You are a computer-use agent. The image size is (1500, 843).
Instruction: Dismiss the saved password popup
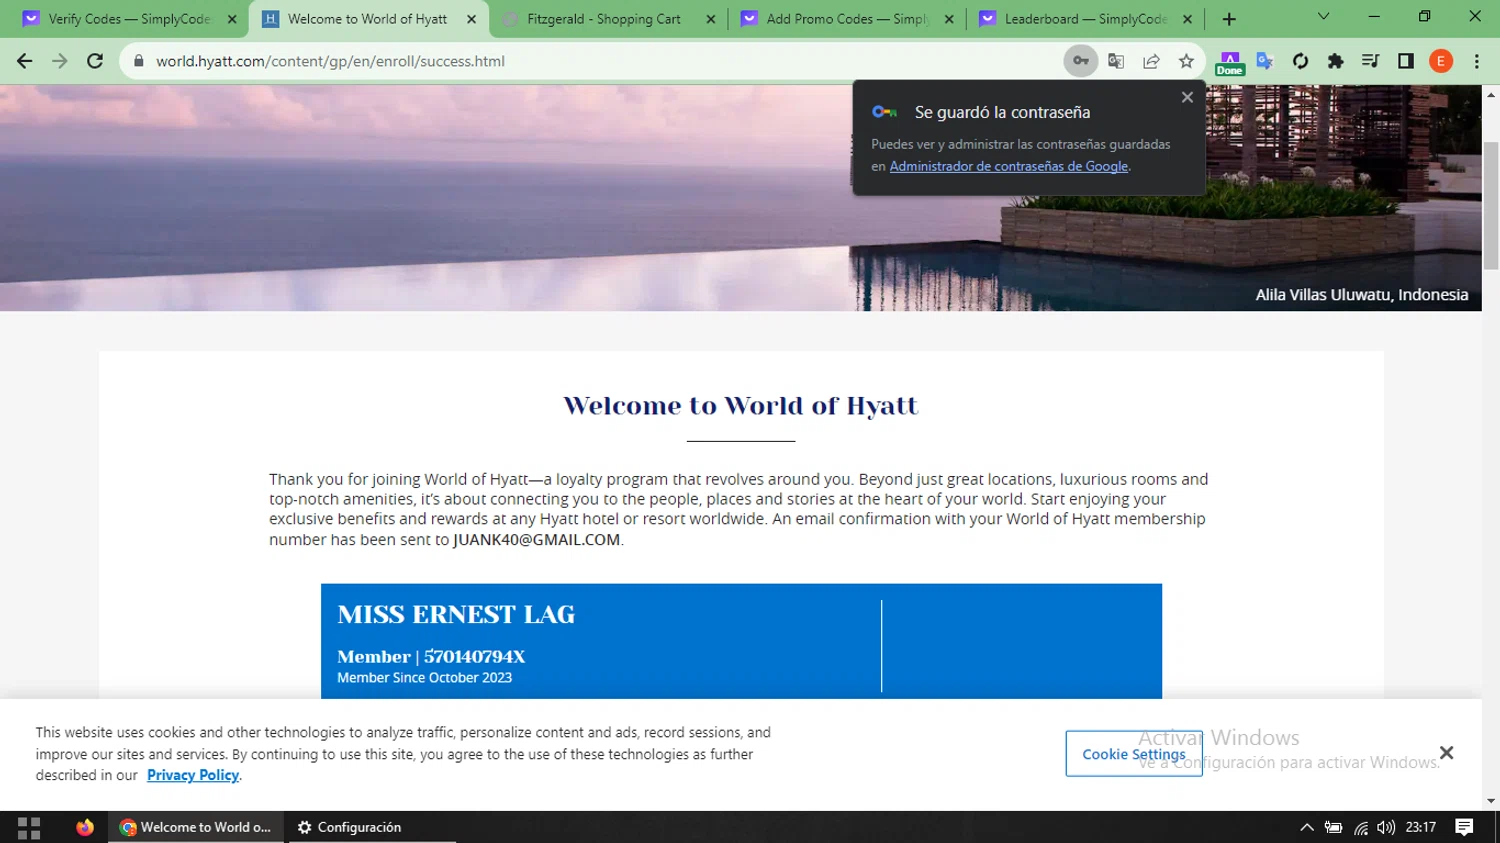1187,97
